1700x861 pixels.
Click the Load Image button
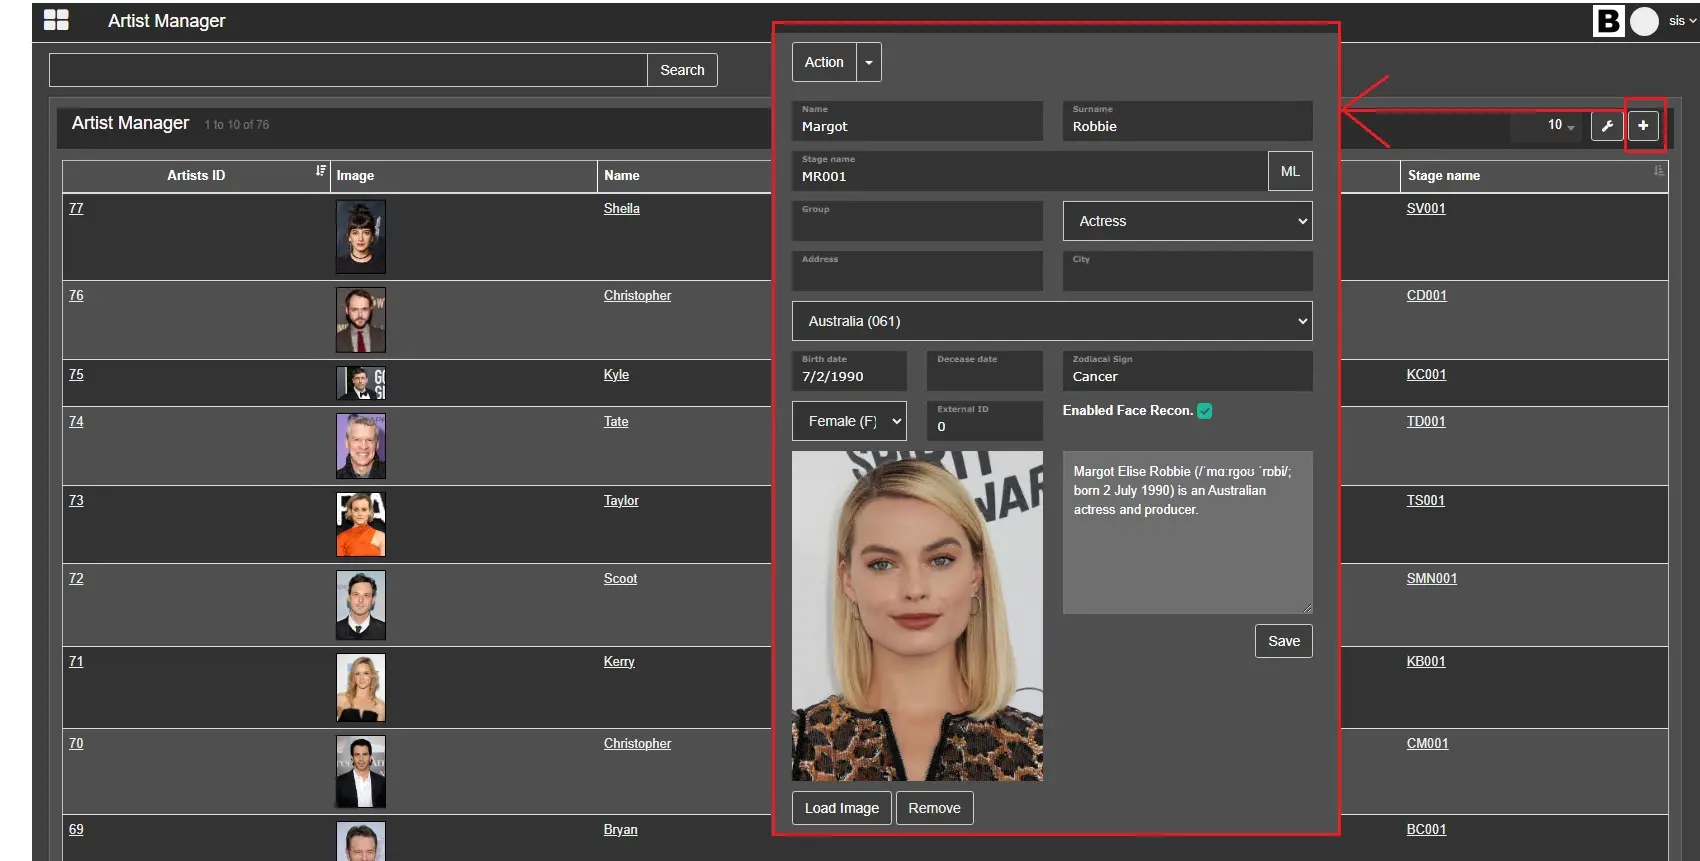point(841,808)
